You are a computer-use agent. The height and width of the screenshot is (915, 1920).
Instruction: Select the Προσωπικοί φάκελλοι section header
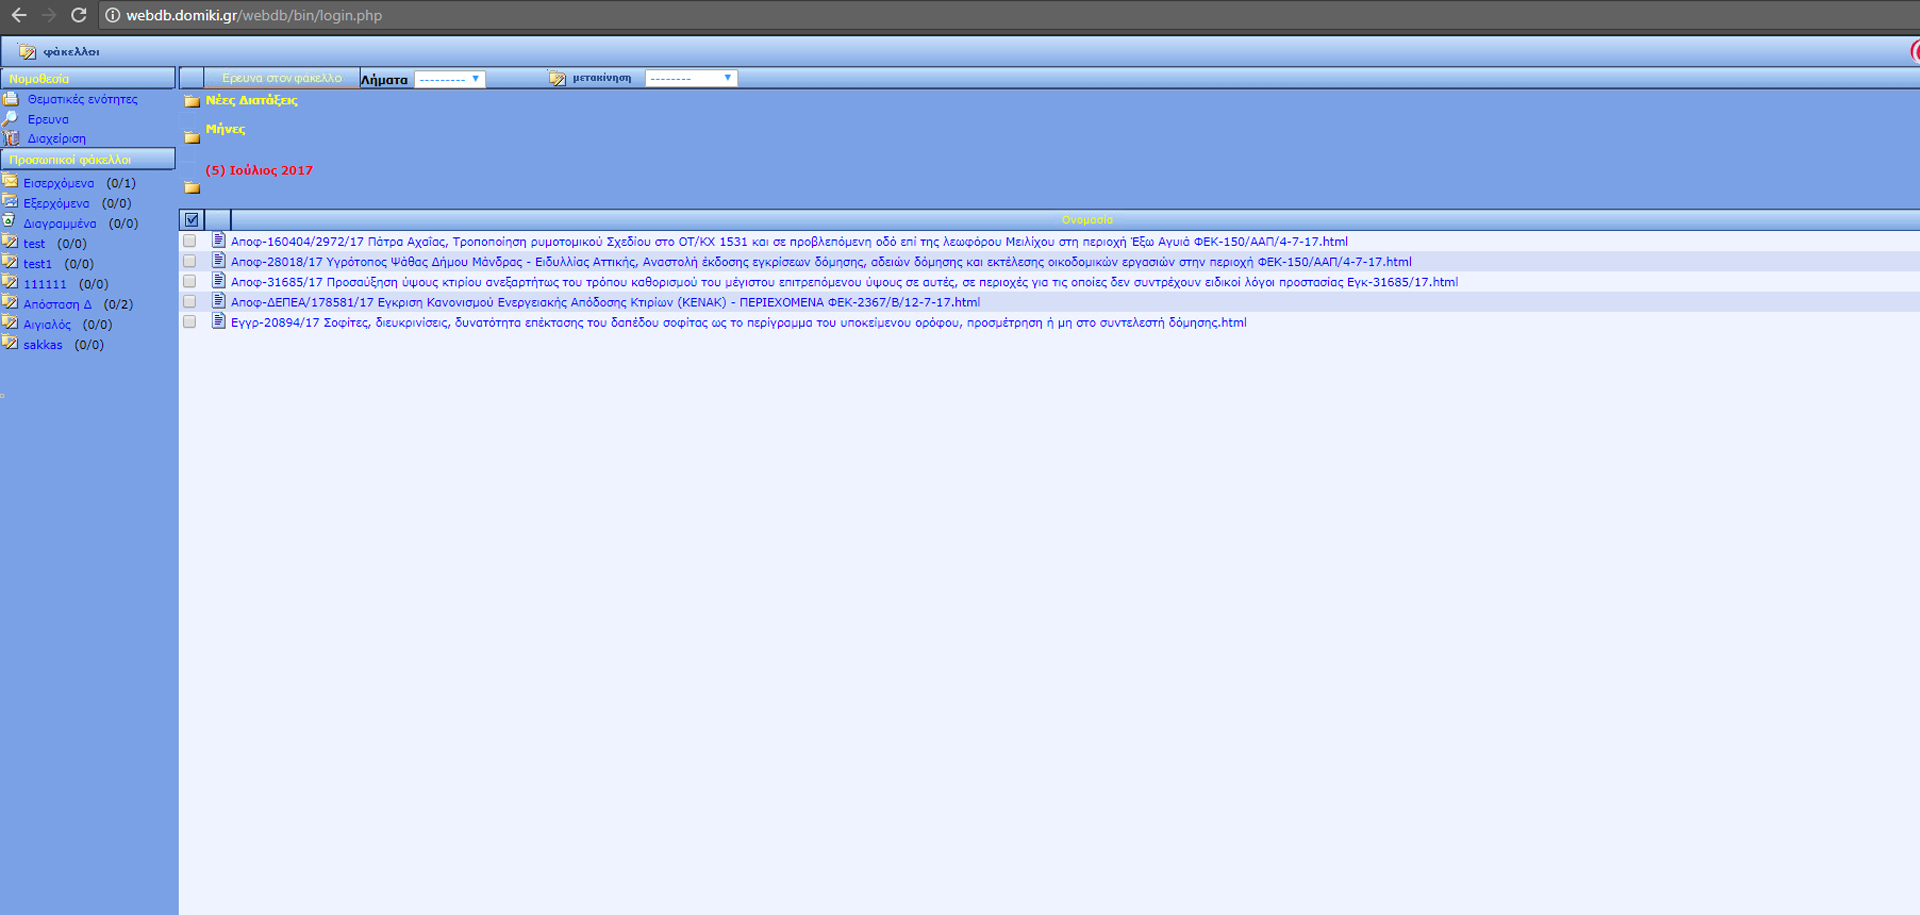(88, 159)
